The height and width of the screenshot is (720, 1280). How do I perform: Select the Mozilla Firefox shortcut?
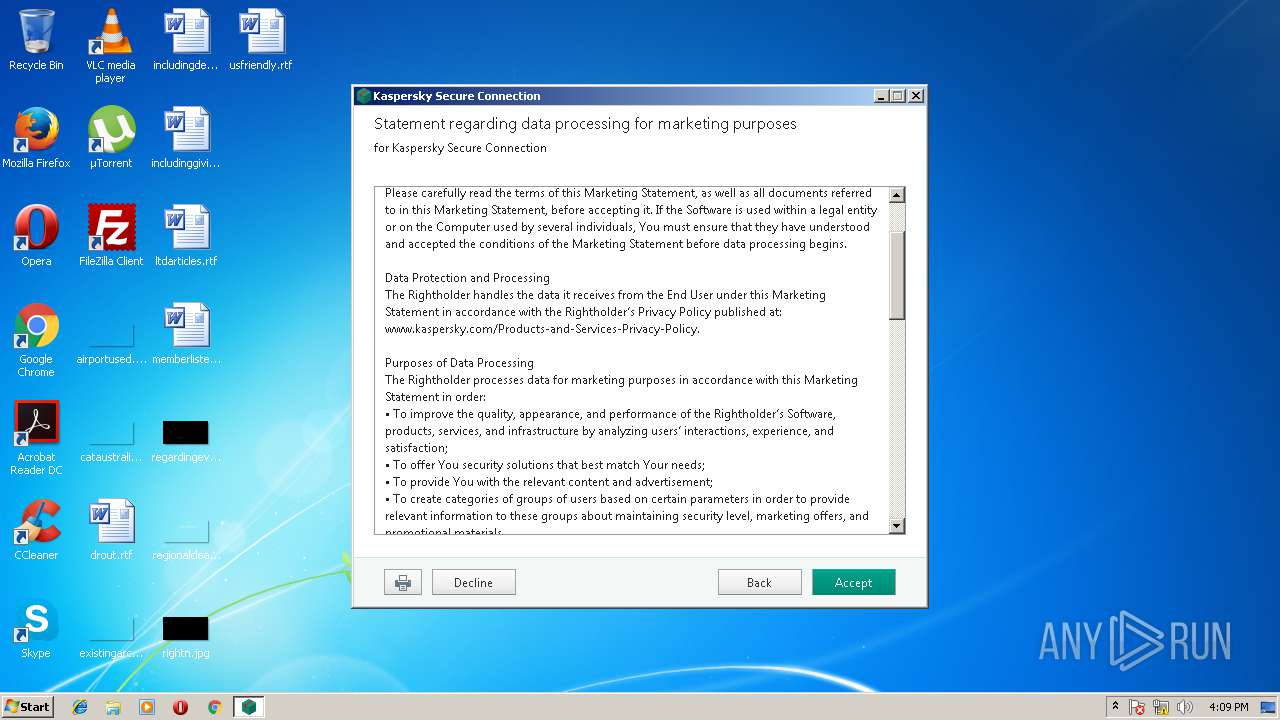coord(36,138)
